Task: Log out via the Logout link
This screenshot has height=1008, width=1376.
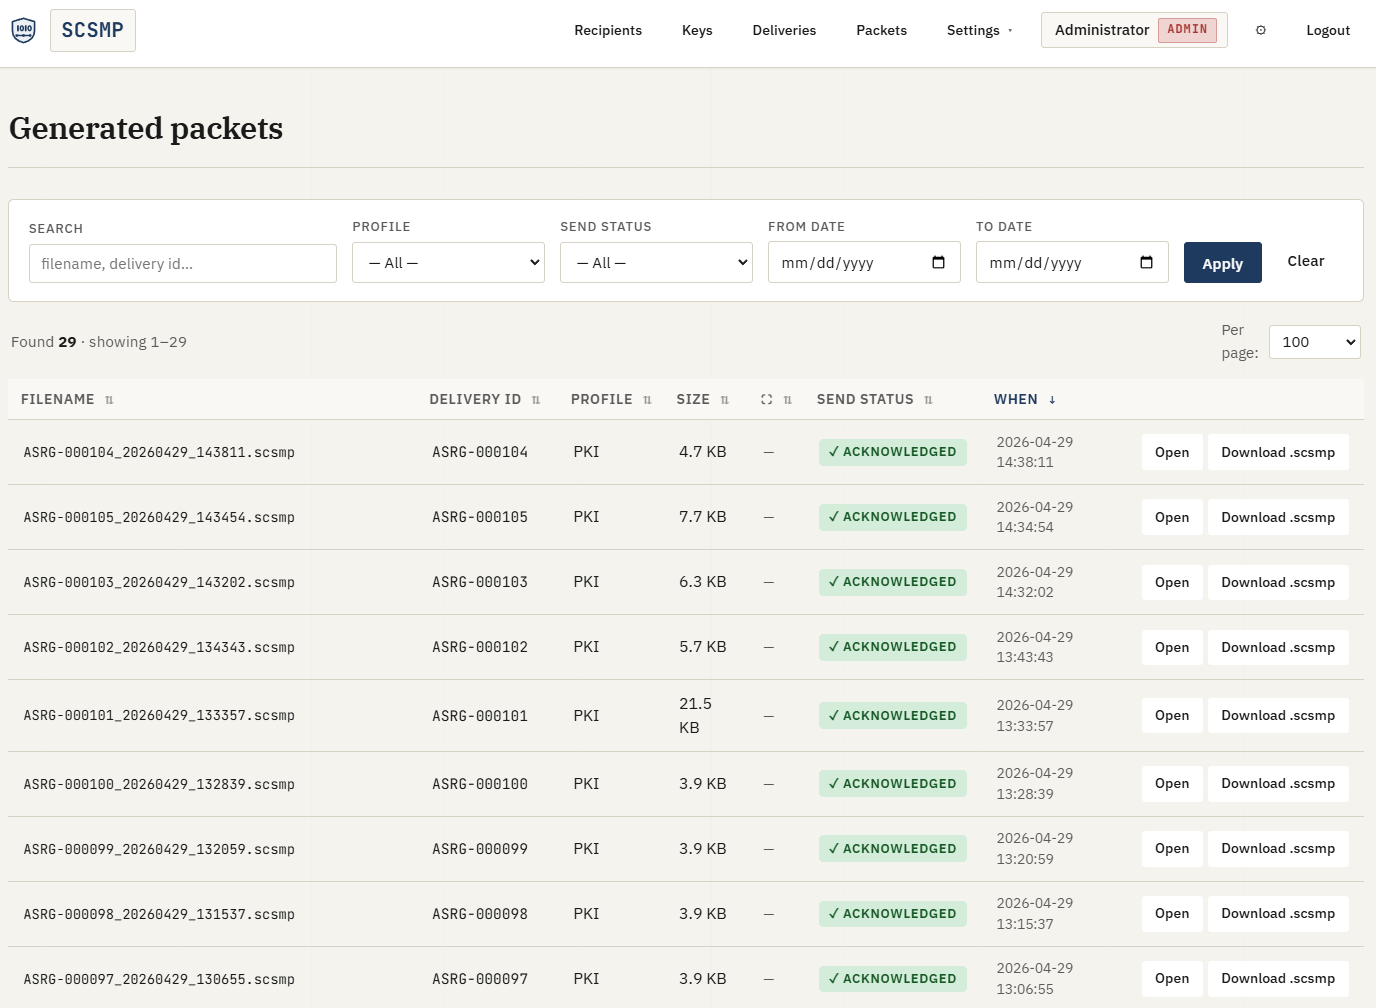Action: click(x=1328, y=30)
